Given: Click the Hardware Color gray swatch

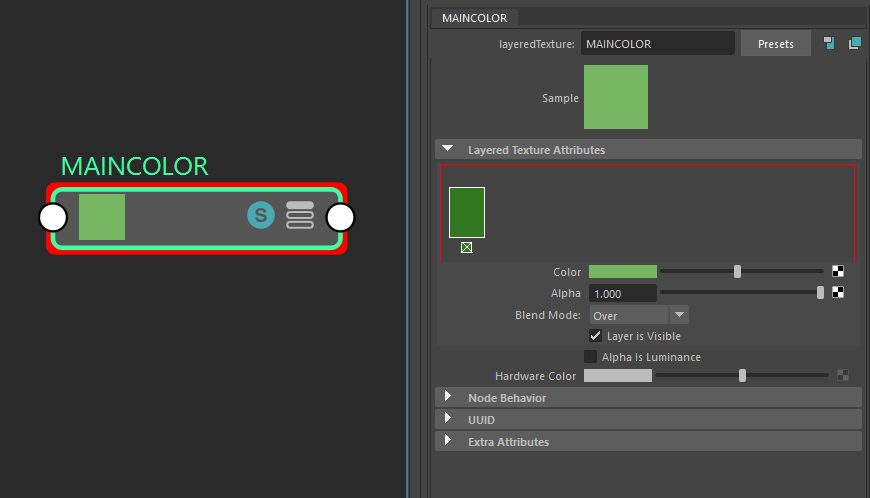Looking at the screenshot, I should (x=618, y=375).
